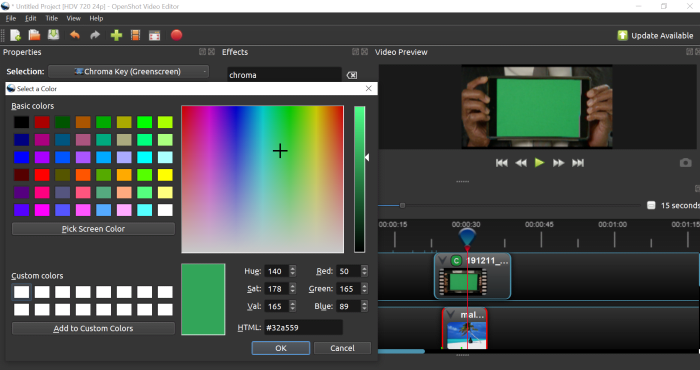
Task: Open a project with the folder icon
Action: [34, 35]
